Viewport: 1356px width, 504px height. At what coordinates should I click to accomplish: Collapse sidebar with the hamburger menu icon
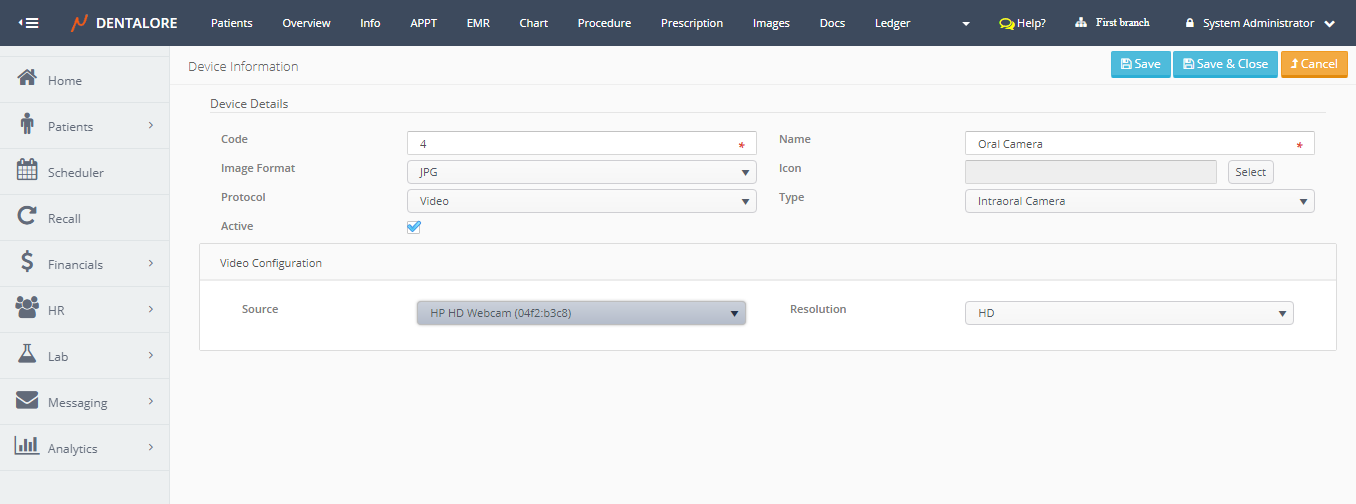[x=29, y=23]
